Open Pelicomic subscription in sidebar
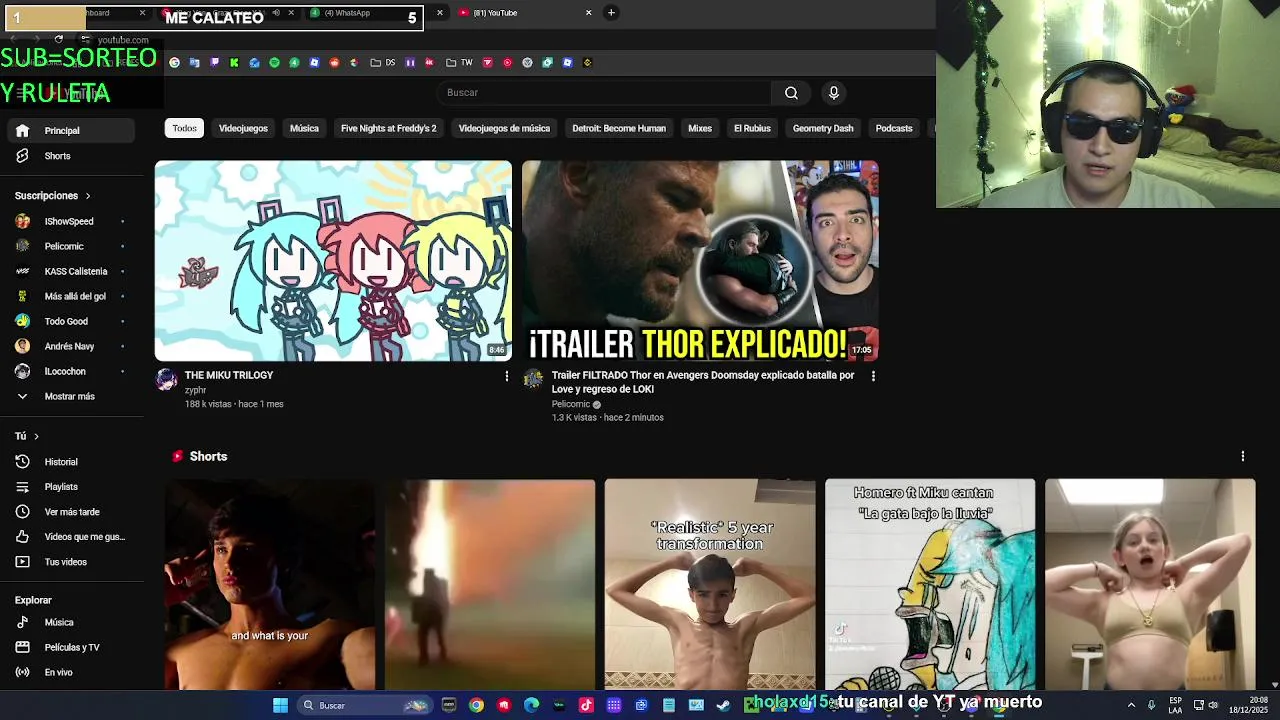 pyautogui.click(x=69, y=246)
